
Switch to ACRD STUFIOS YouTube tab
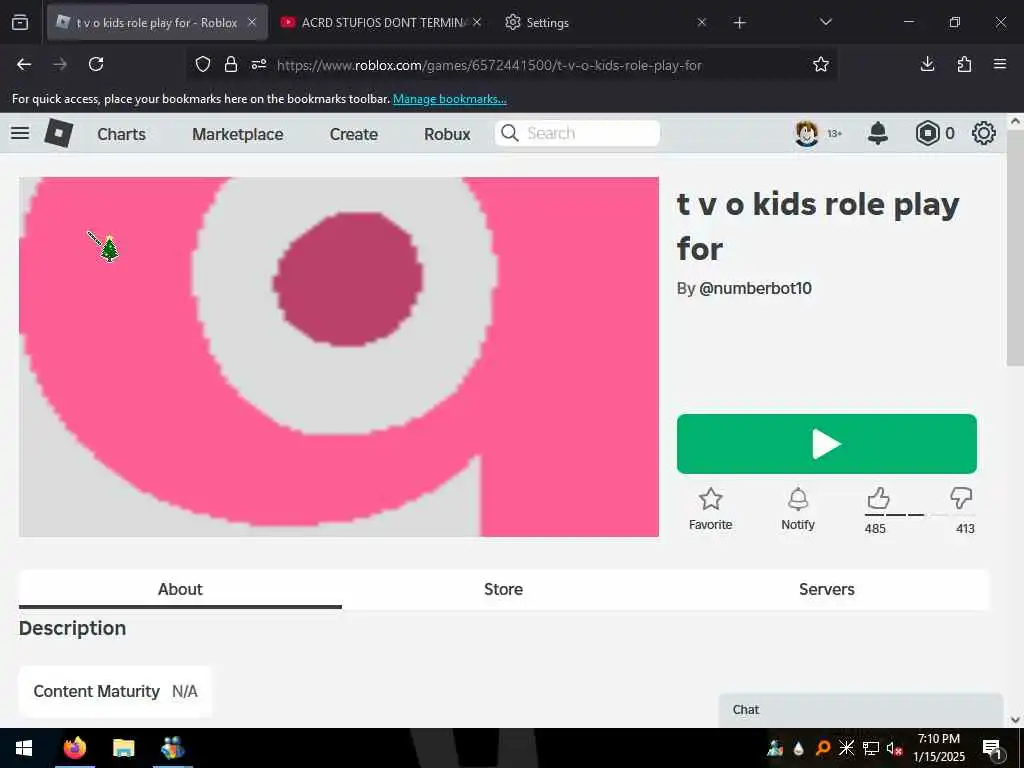coord(381,22)
